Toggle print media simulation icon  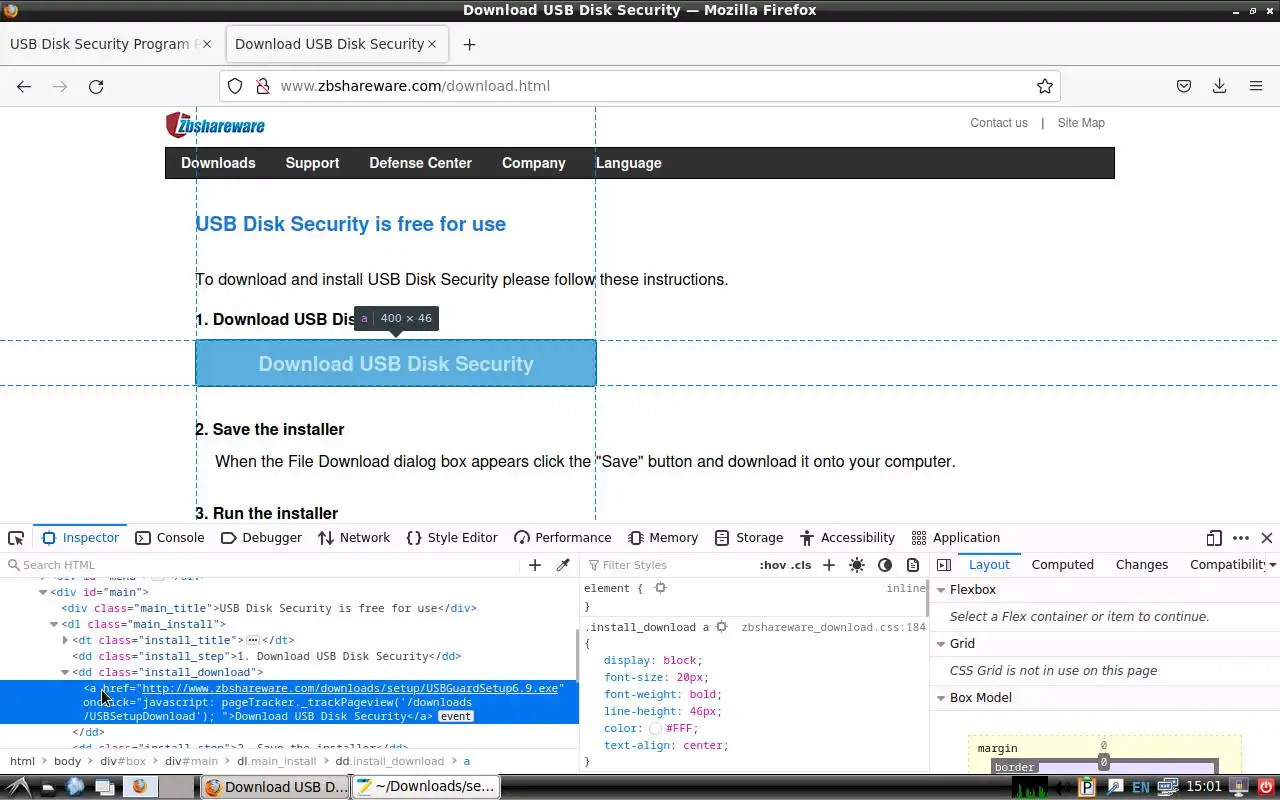click(913, 565)
